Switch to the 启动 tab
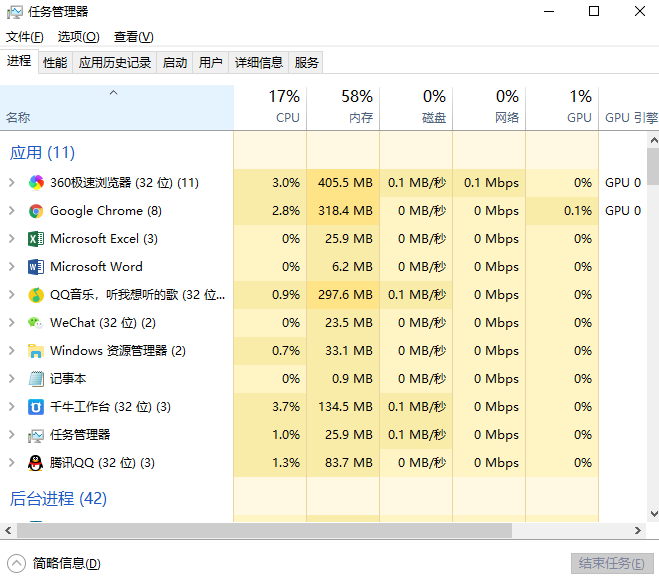Screen dimensions: 659x585 (x=175, y=63)
